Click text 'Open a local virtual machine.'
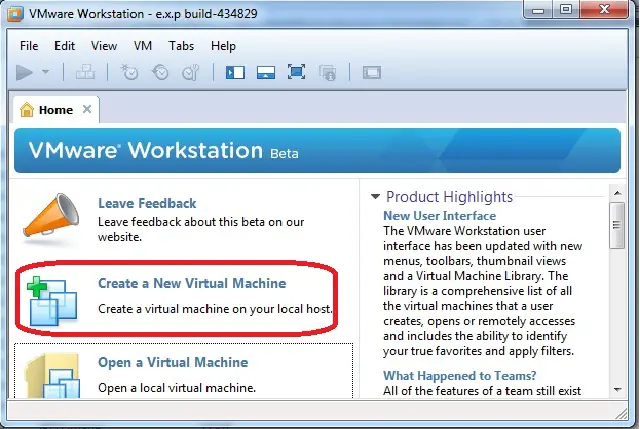The width and height of the screenshot is (640, 429). point(177,388)
